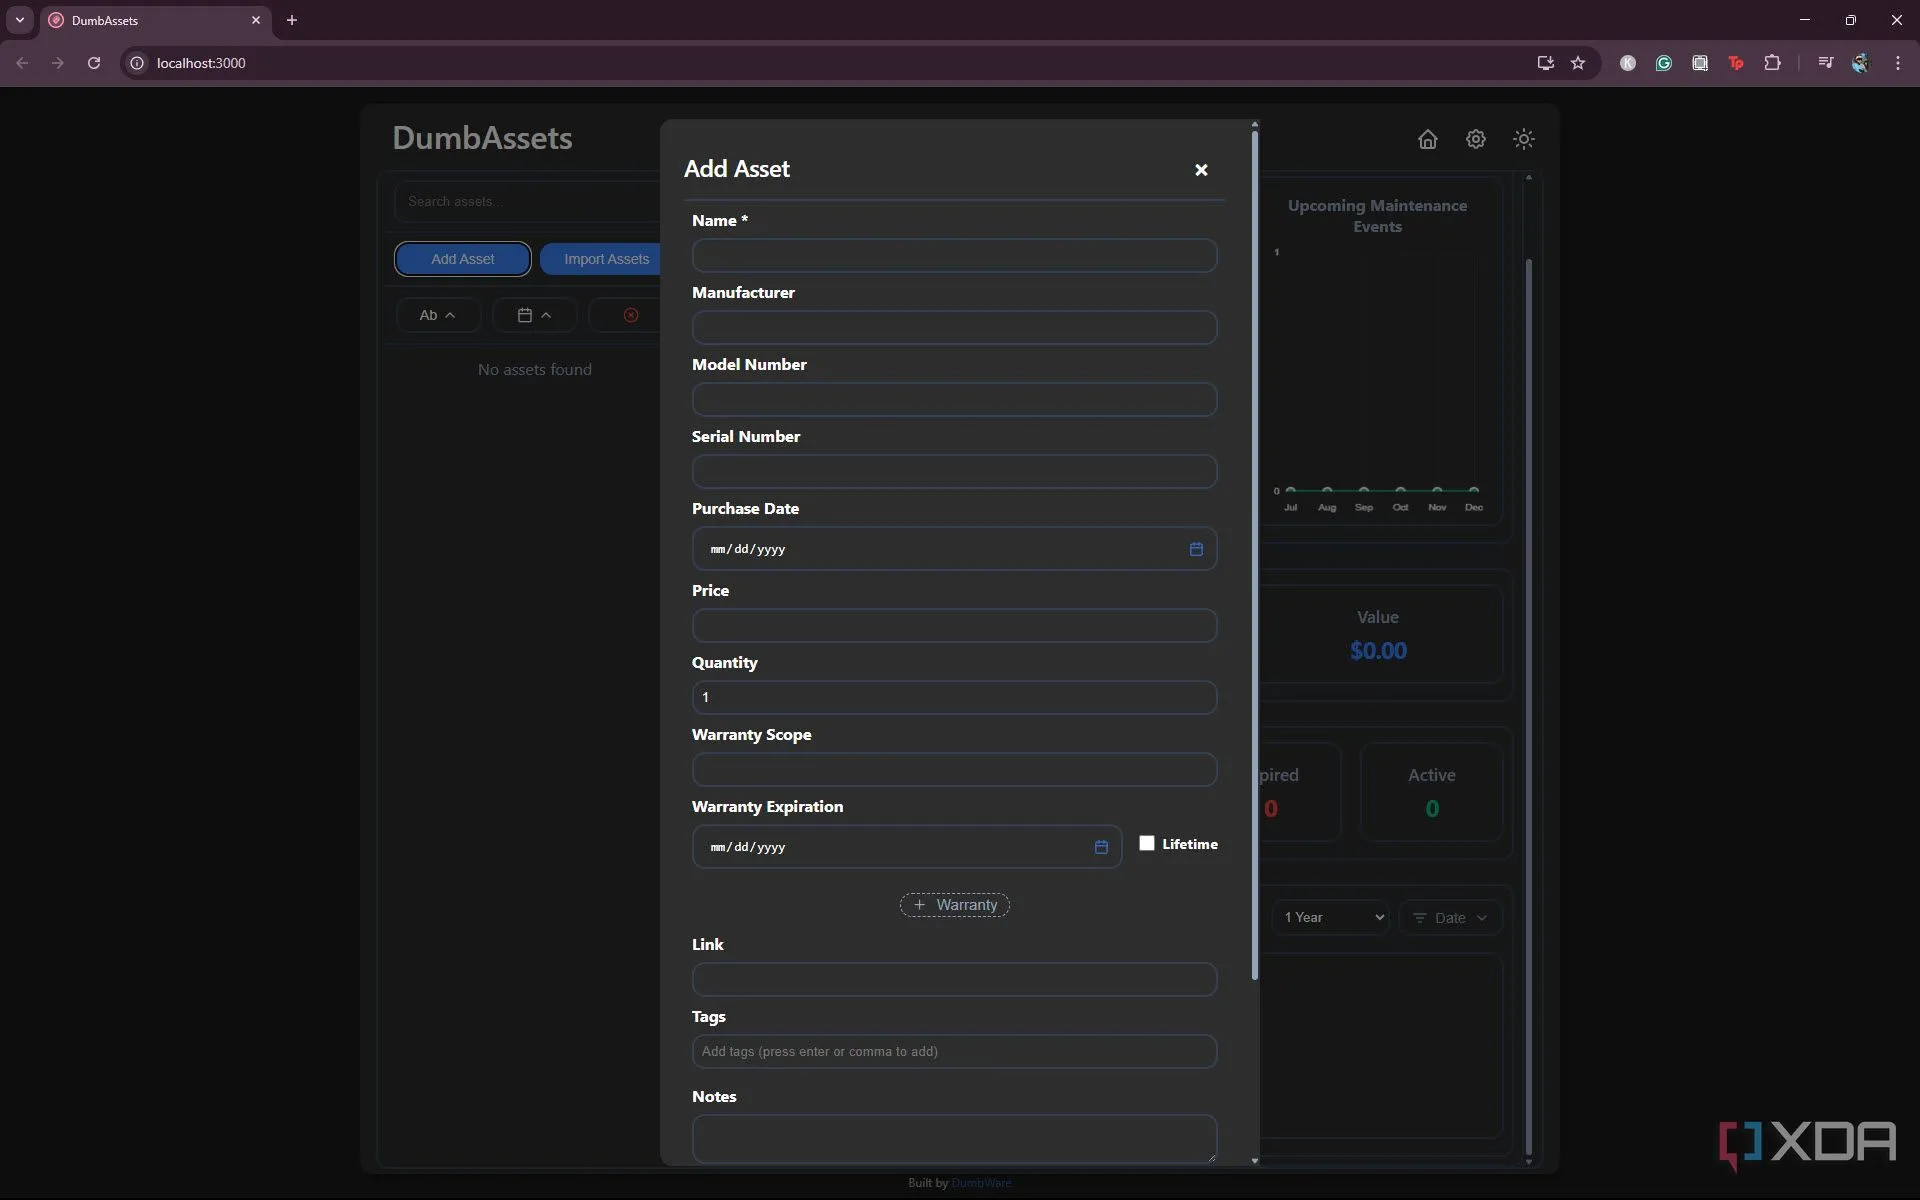Viewport: 1920px width, 1200px height.
Task: Close the Add Asset dialog
Action: point(1201,170)
